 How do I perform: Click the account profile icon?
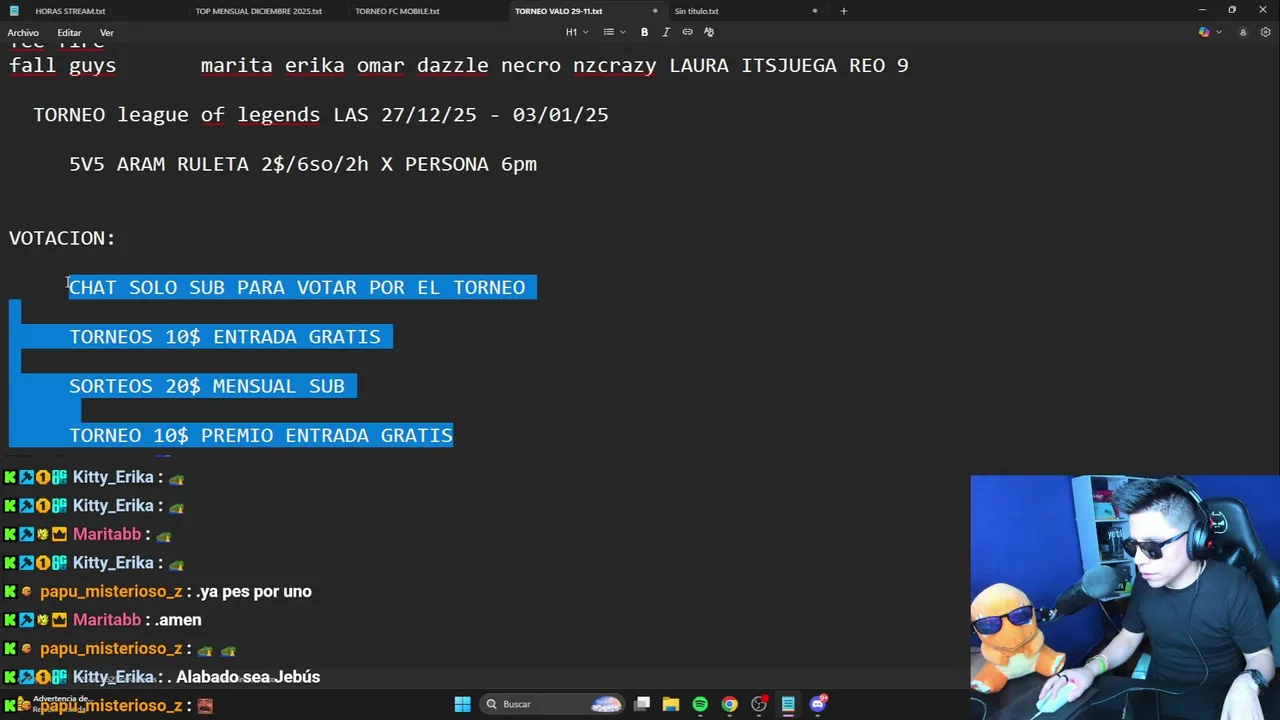[x=1243, y=32]
